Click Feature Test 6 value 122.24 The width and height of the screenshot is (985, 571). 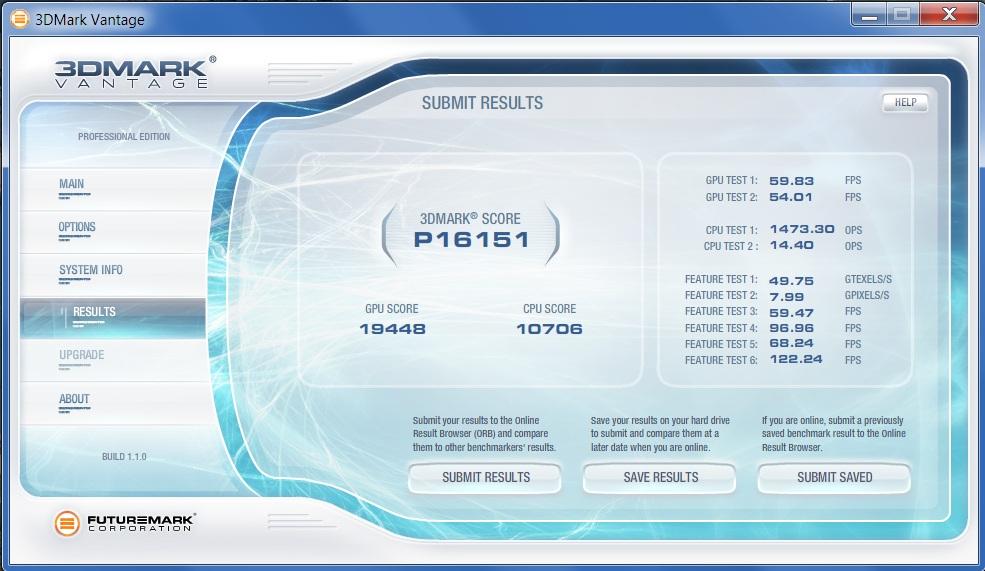click(796, 359)
